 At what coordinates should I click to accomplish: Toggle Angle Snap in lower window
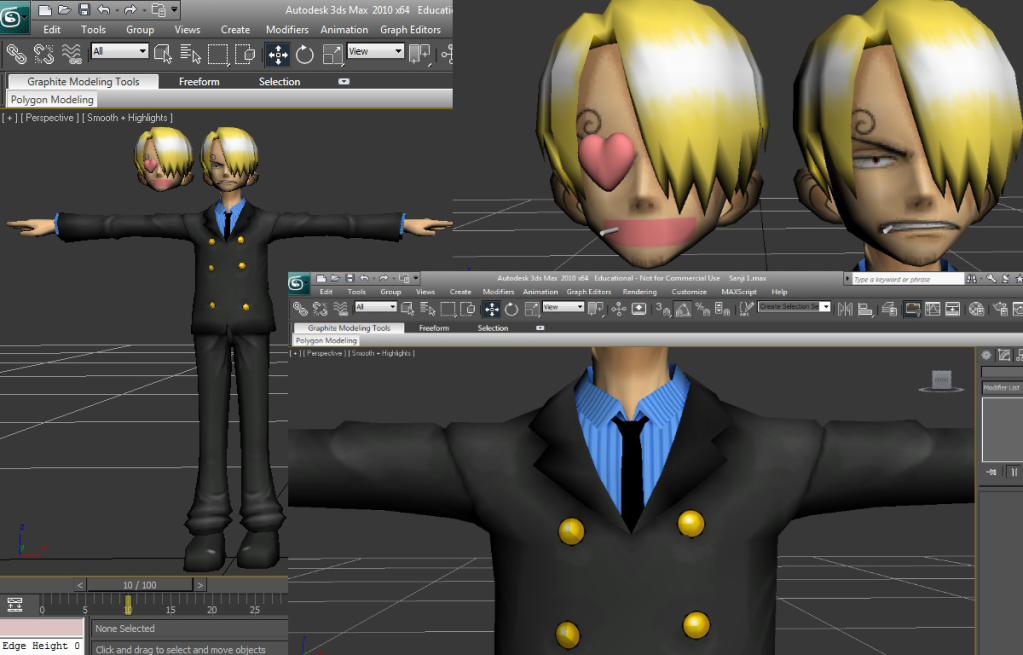(x=683, y=309)
